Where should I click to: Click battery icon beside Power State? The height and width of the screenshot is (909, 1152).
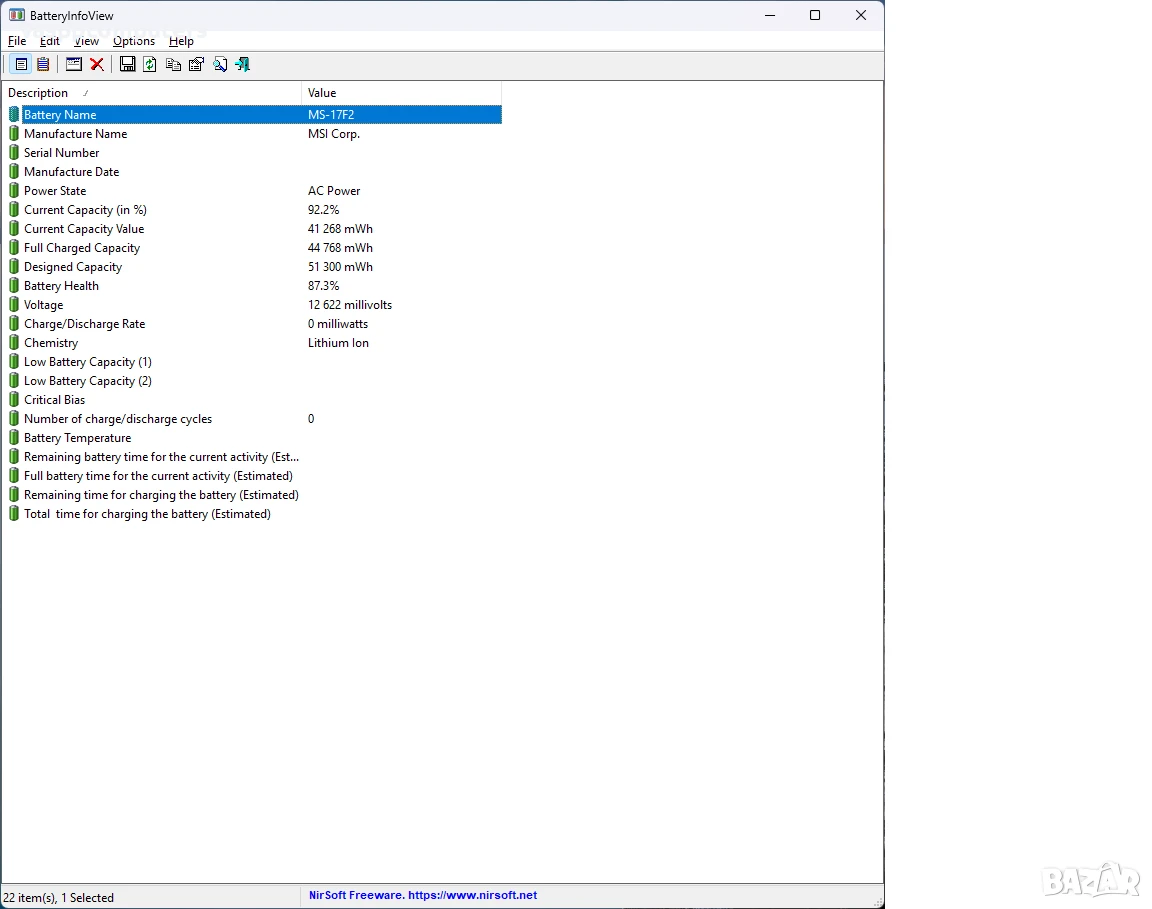coord(14,191)
